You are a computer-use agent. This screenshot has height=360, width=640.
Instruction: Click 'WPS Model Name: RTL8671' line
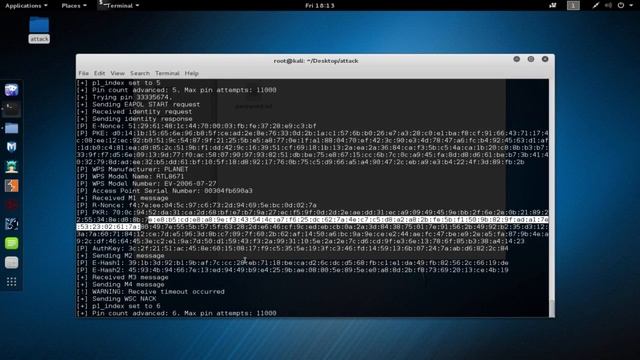coord(130,176)
